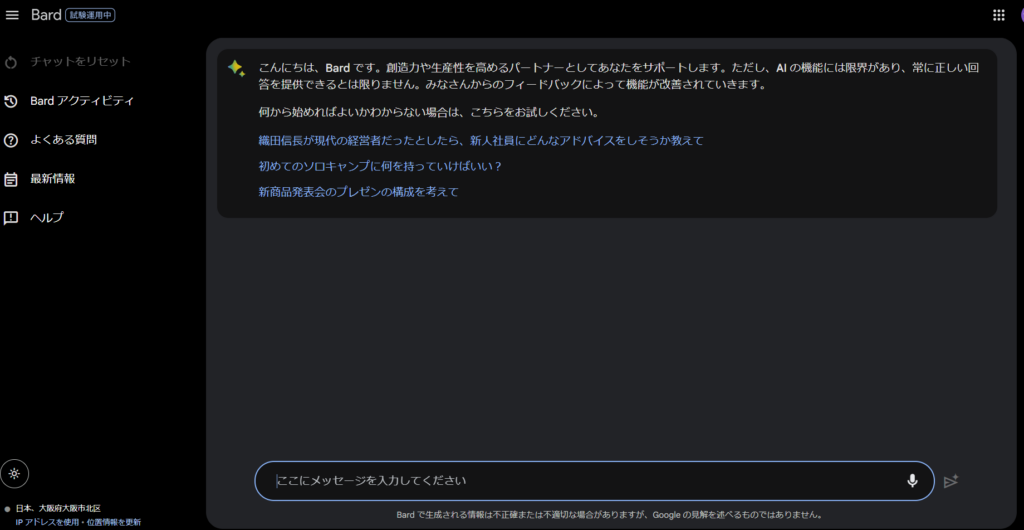The width and height of the screenshot is (1024, 530).
Task: Click the Bard sparkle icon in greeting
Action: (x=236, y=69)
